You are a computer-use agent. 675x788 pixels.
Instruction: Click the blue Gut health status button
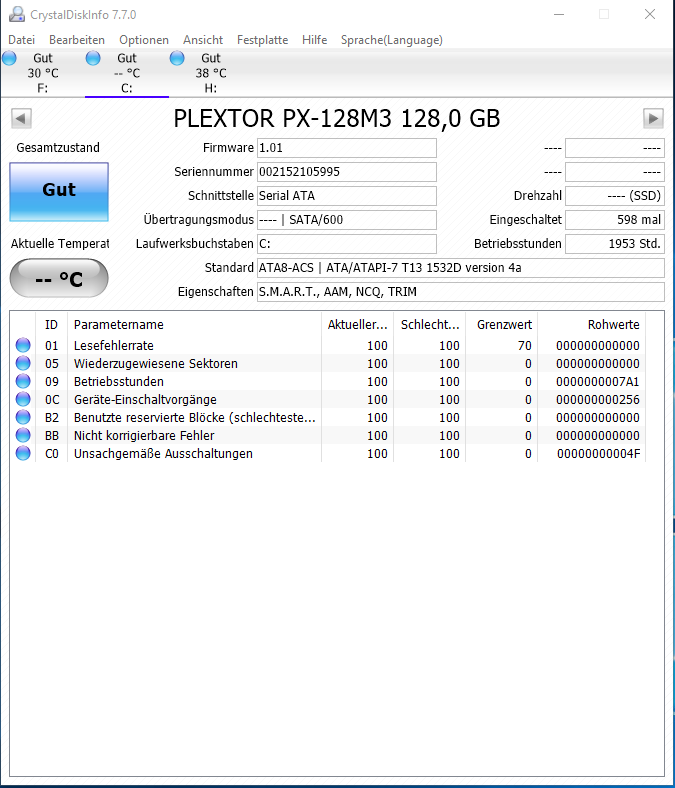point(59,191)
